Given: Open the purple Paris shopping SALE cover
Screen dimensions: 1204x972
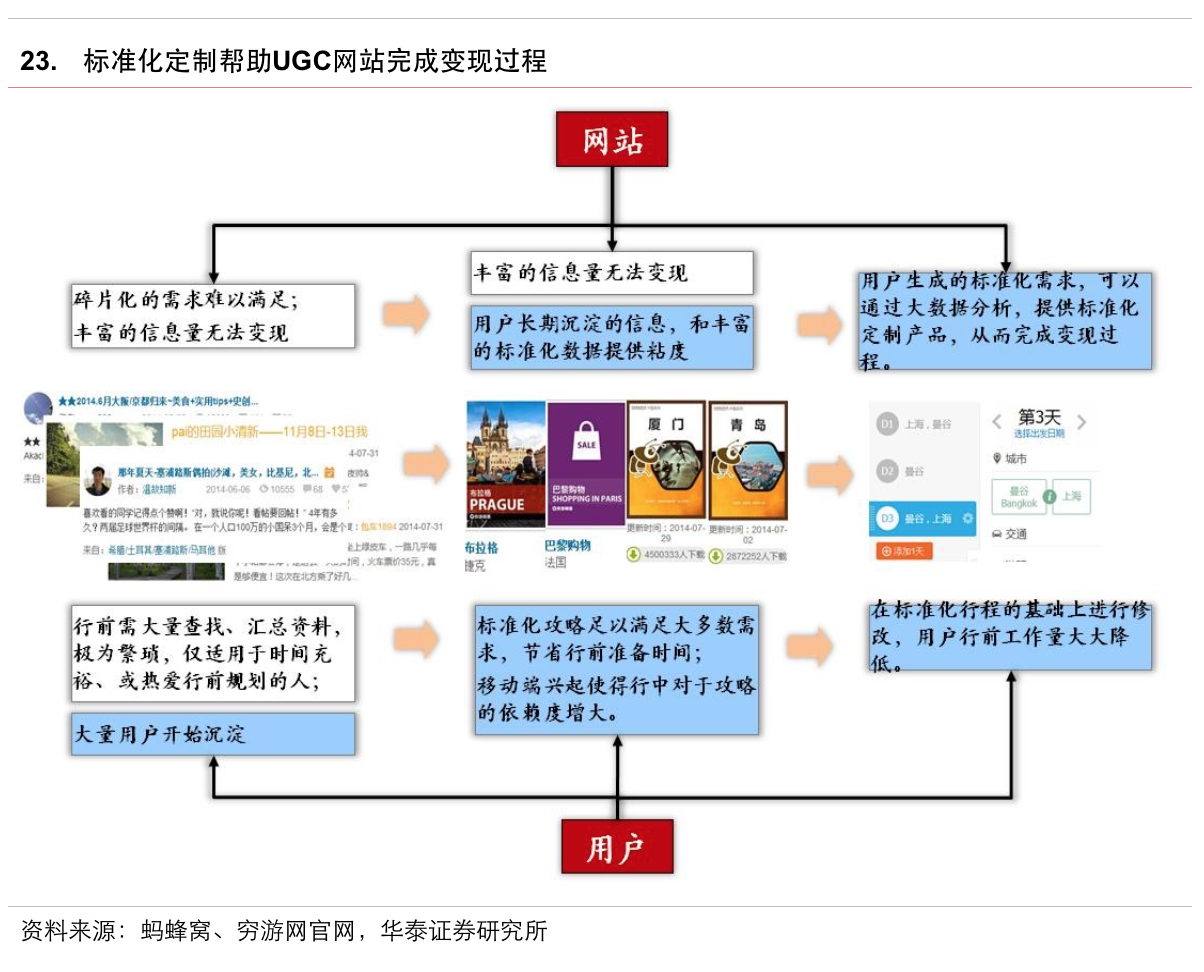Looking at the screenshot, I should [x=586, y=464].
